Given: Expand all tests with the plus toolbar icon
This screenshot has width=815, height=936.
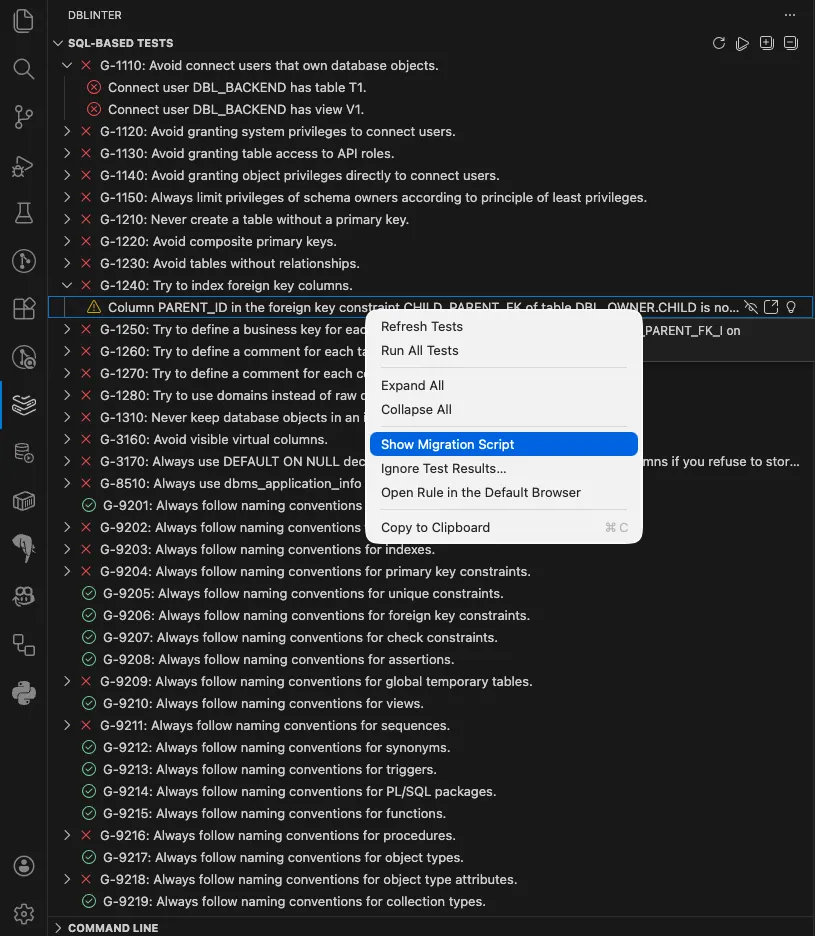Looking at the screenshot, I should [x=765, y=43].
